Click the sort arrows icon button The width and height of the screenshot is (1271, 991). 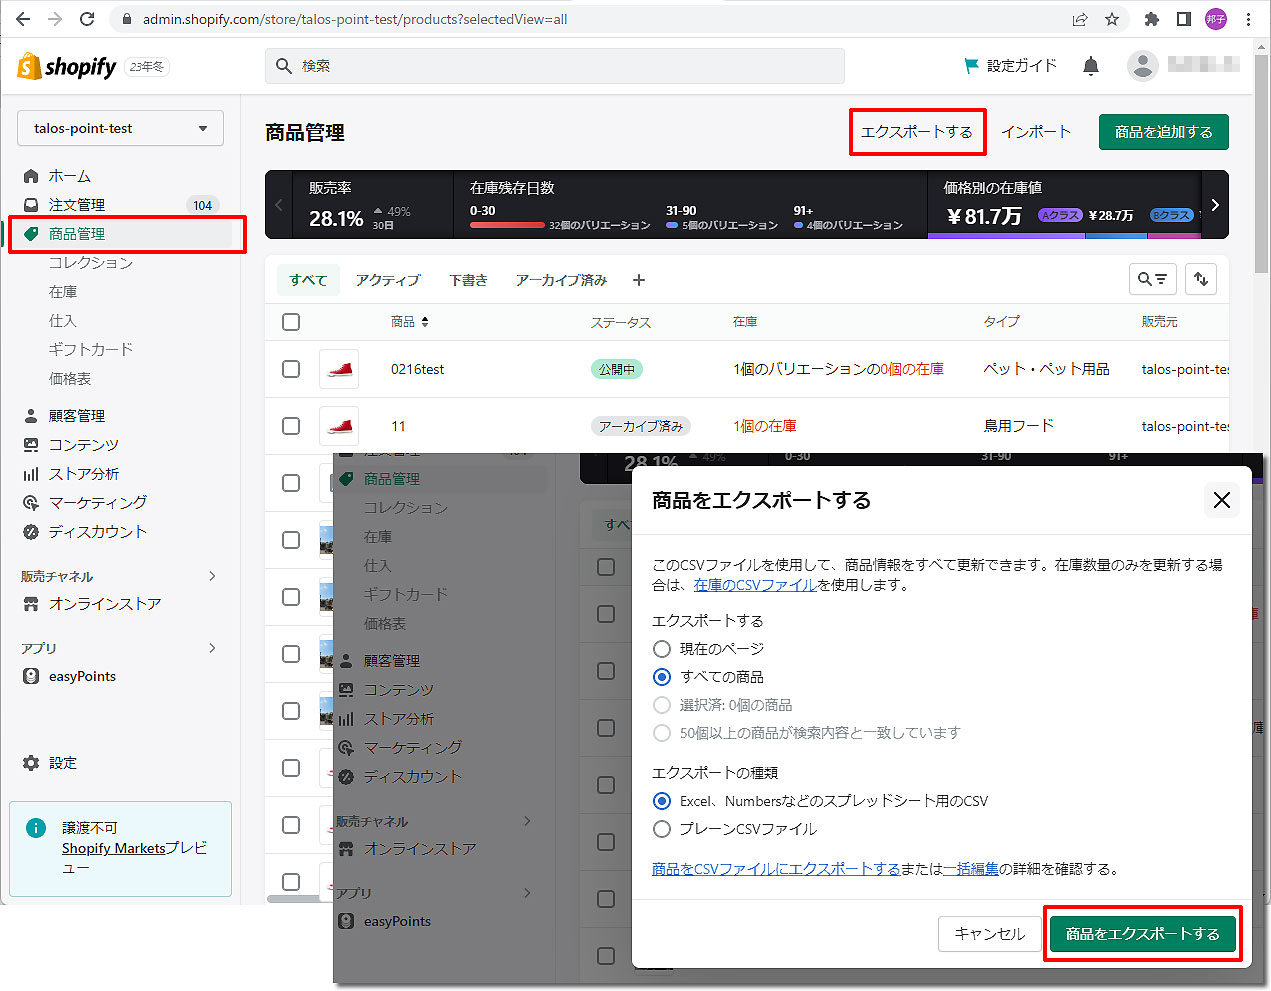tap(1201, 280)
